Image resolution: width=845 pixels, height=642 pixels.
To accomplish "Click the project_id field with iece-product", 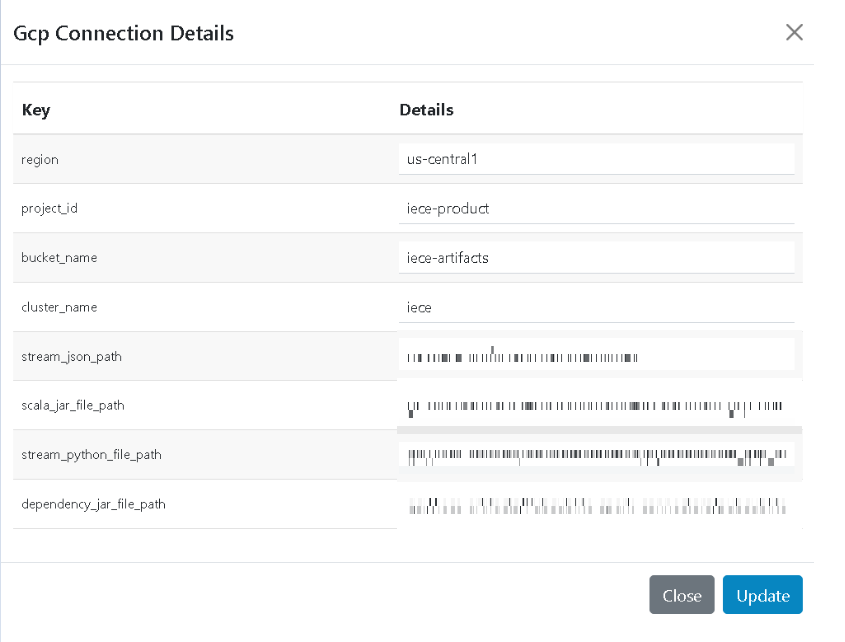I will (x=596, y=208).
